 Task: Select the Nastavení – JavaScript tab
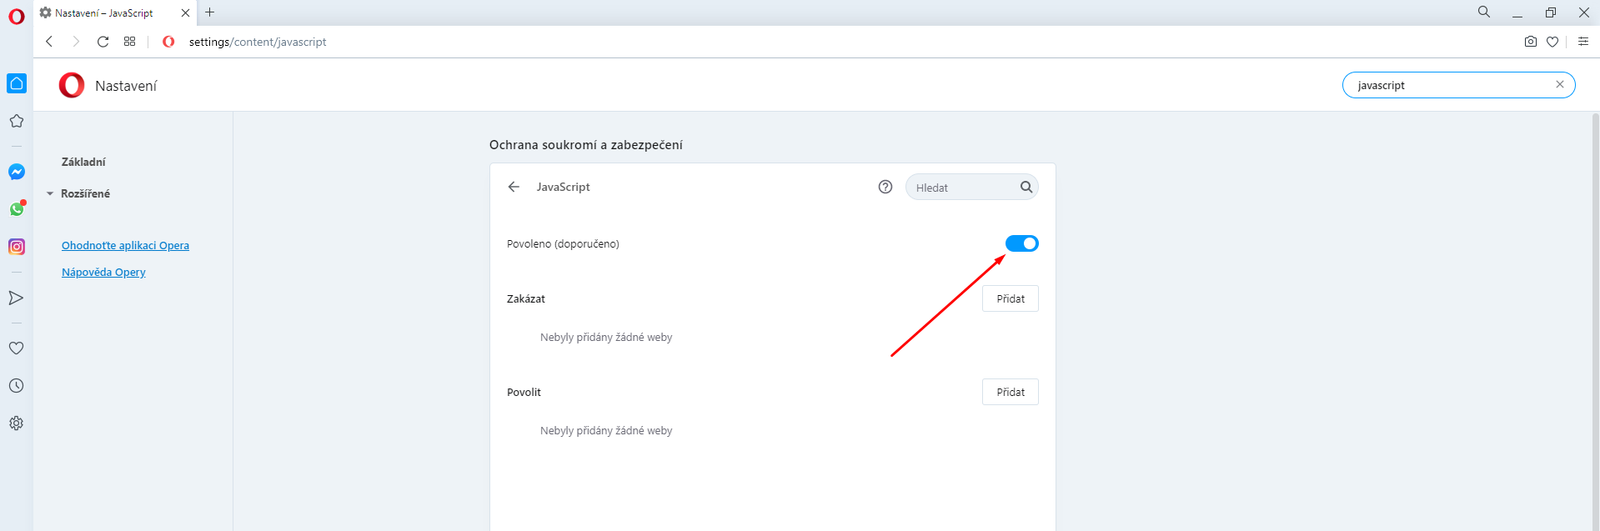point(105,13)
